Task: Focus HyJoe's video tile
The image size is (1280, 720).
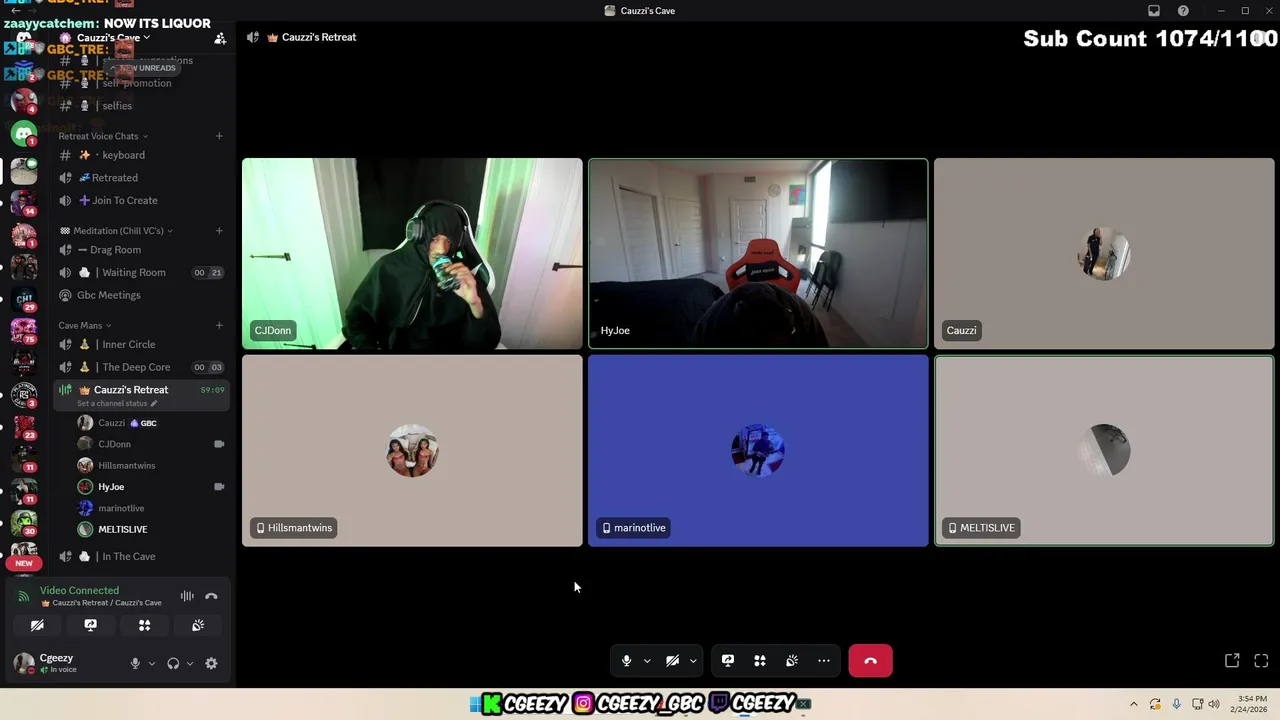Action: pyautogui.click(x=758, y=253)
